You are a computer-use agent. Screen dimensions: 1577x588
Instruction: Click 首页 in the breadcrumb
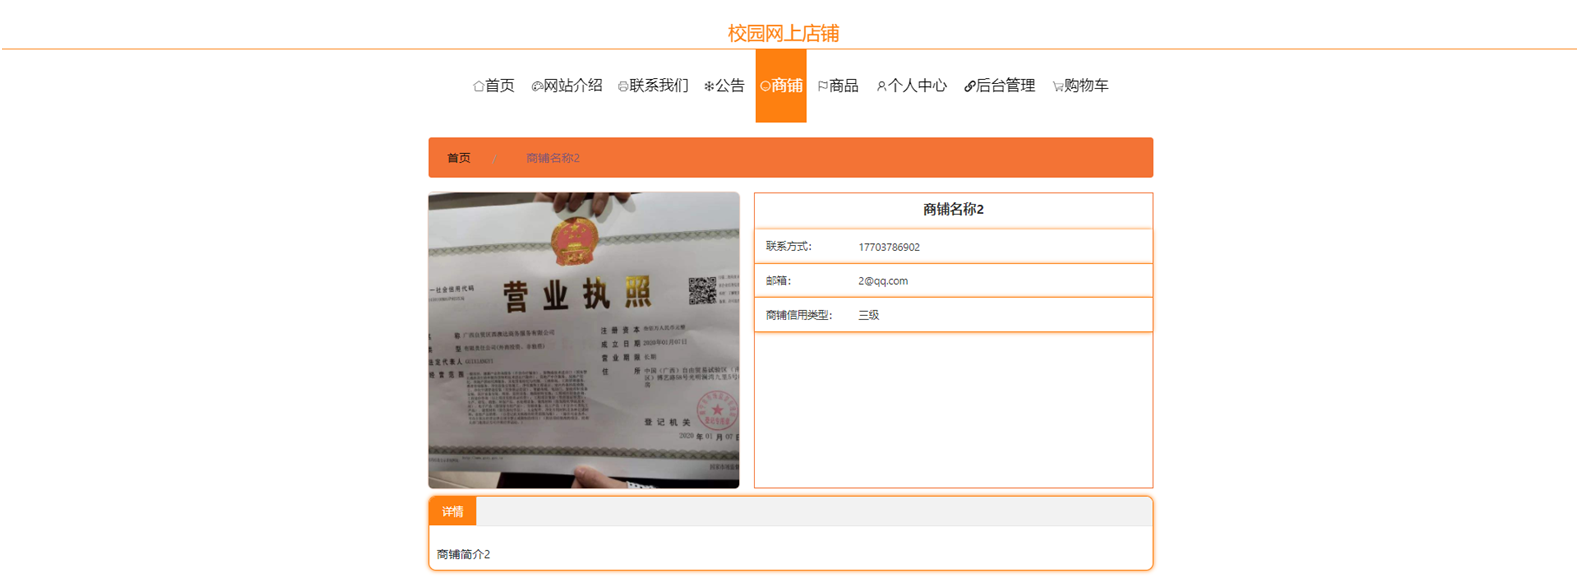click(459, 158)
